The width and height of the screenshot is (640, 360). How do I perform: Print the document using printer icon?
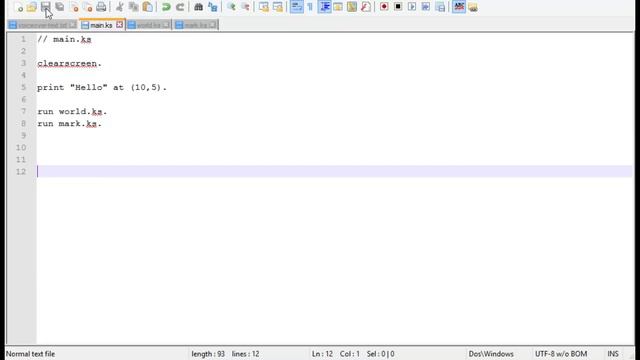[101, 7]
